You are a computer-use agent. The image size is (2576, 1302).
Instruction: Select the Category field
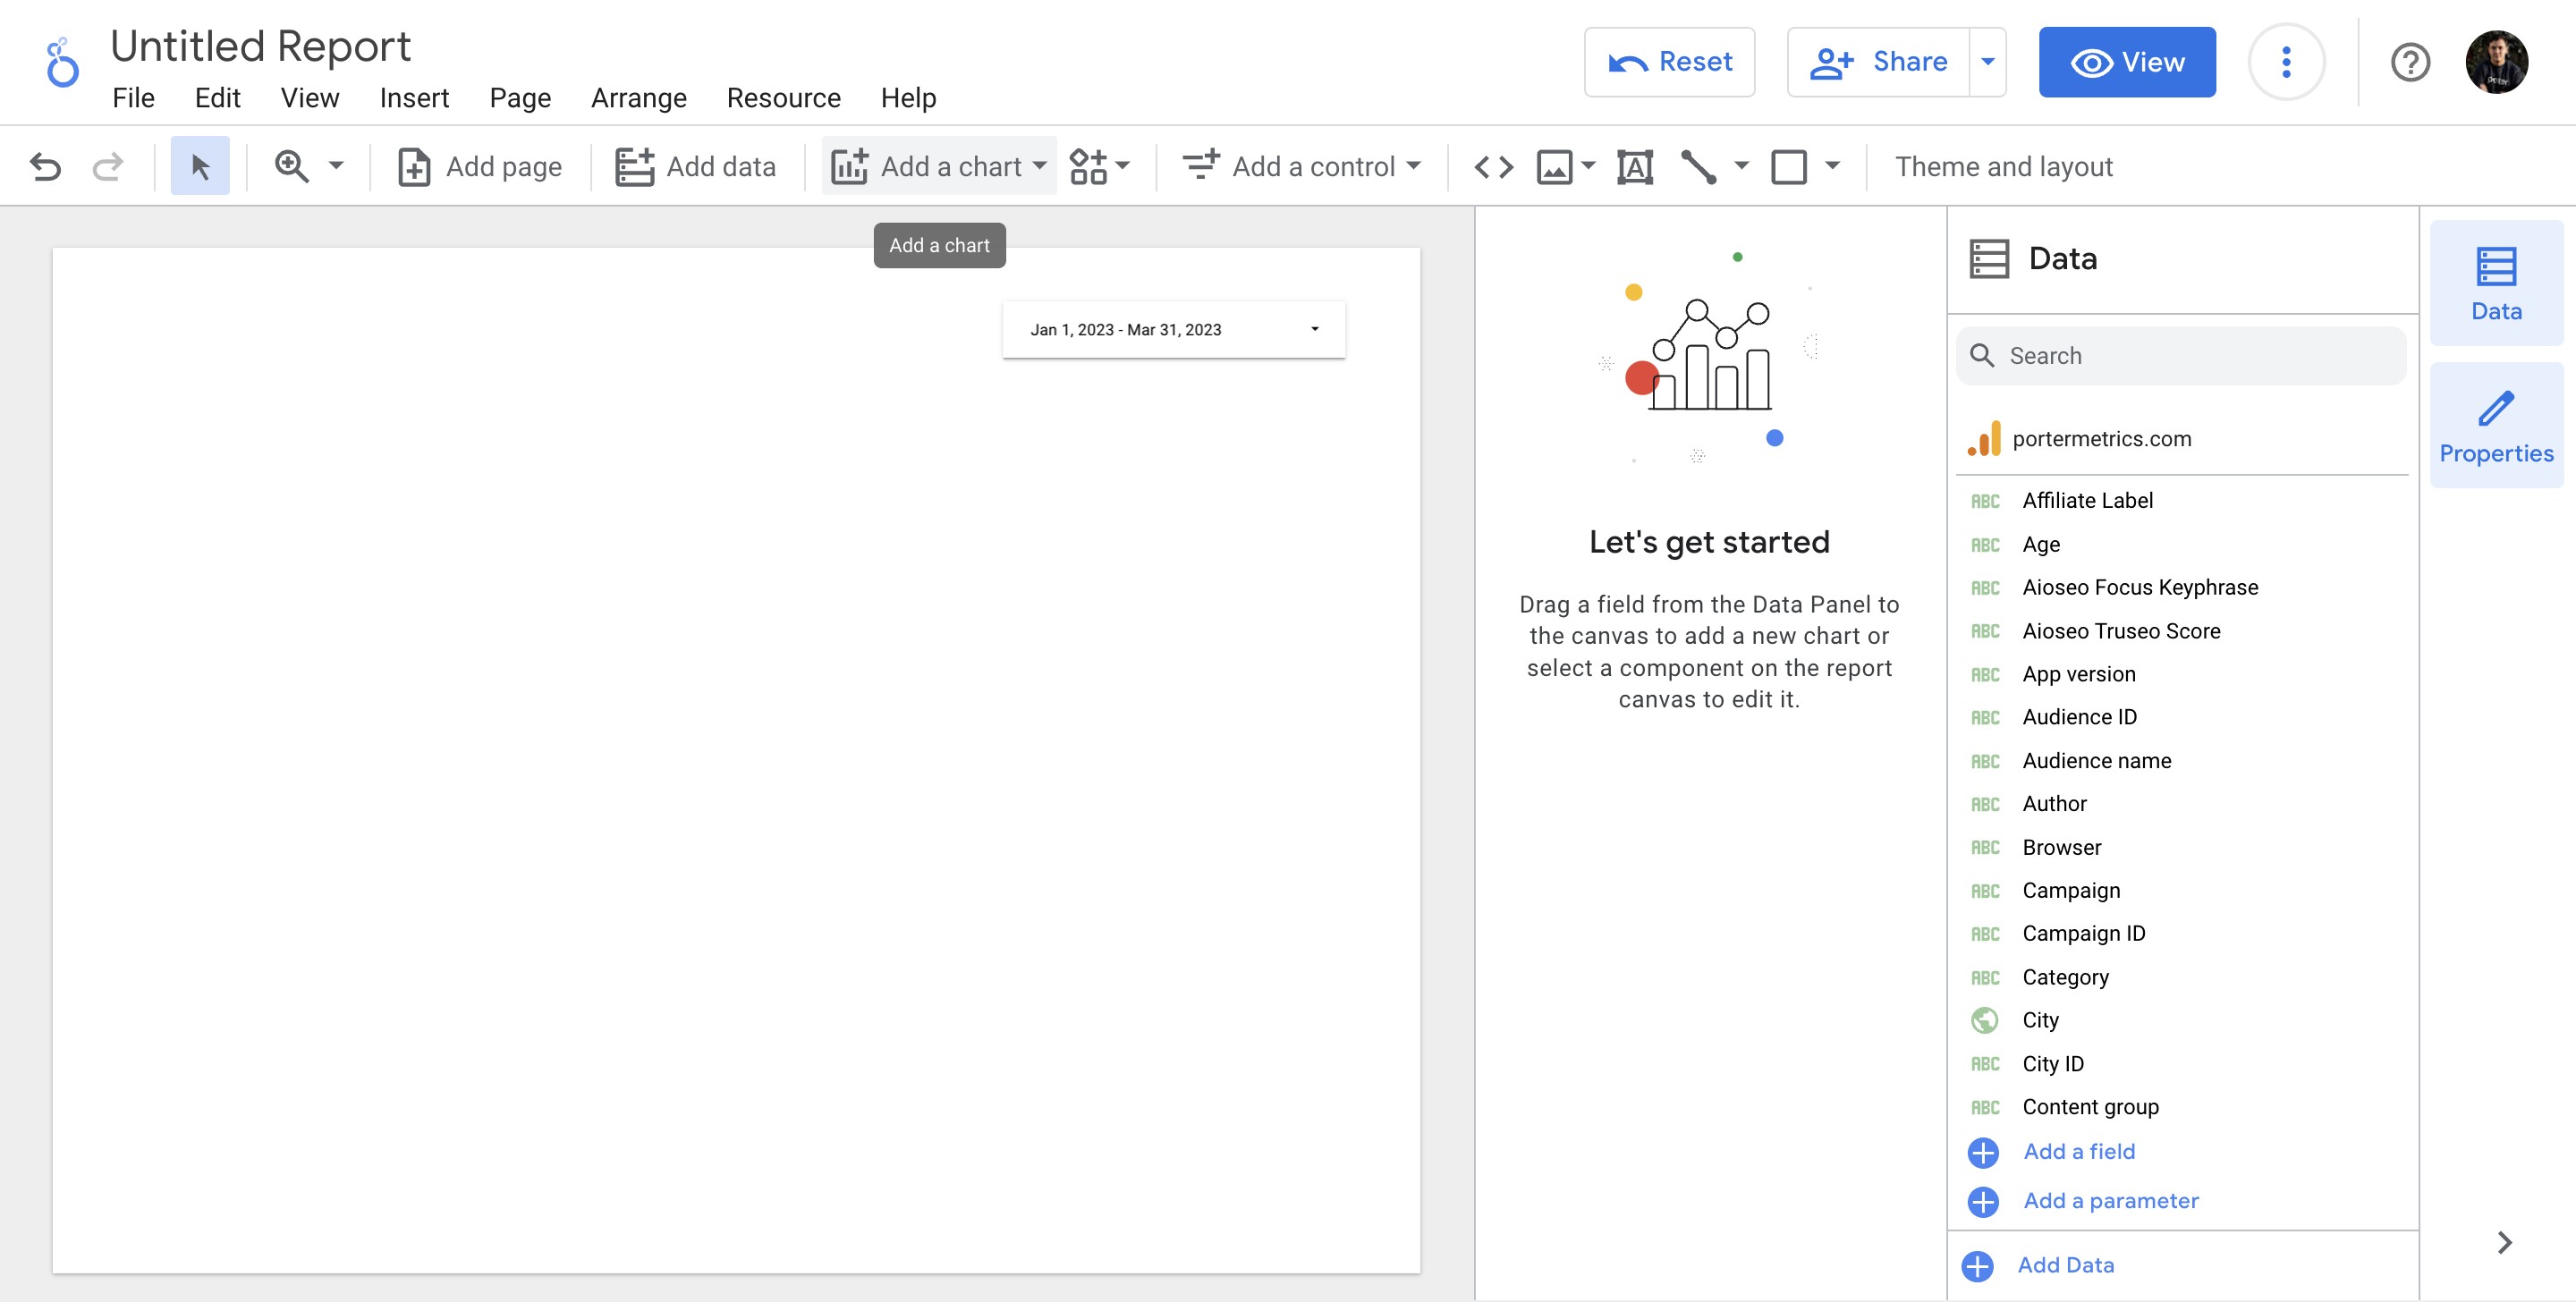(2065, 978)
